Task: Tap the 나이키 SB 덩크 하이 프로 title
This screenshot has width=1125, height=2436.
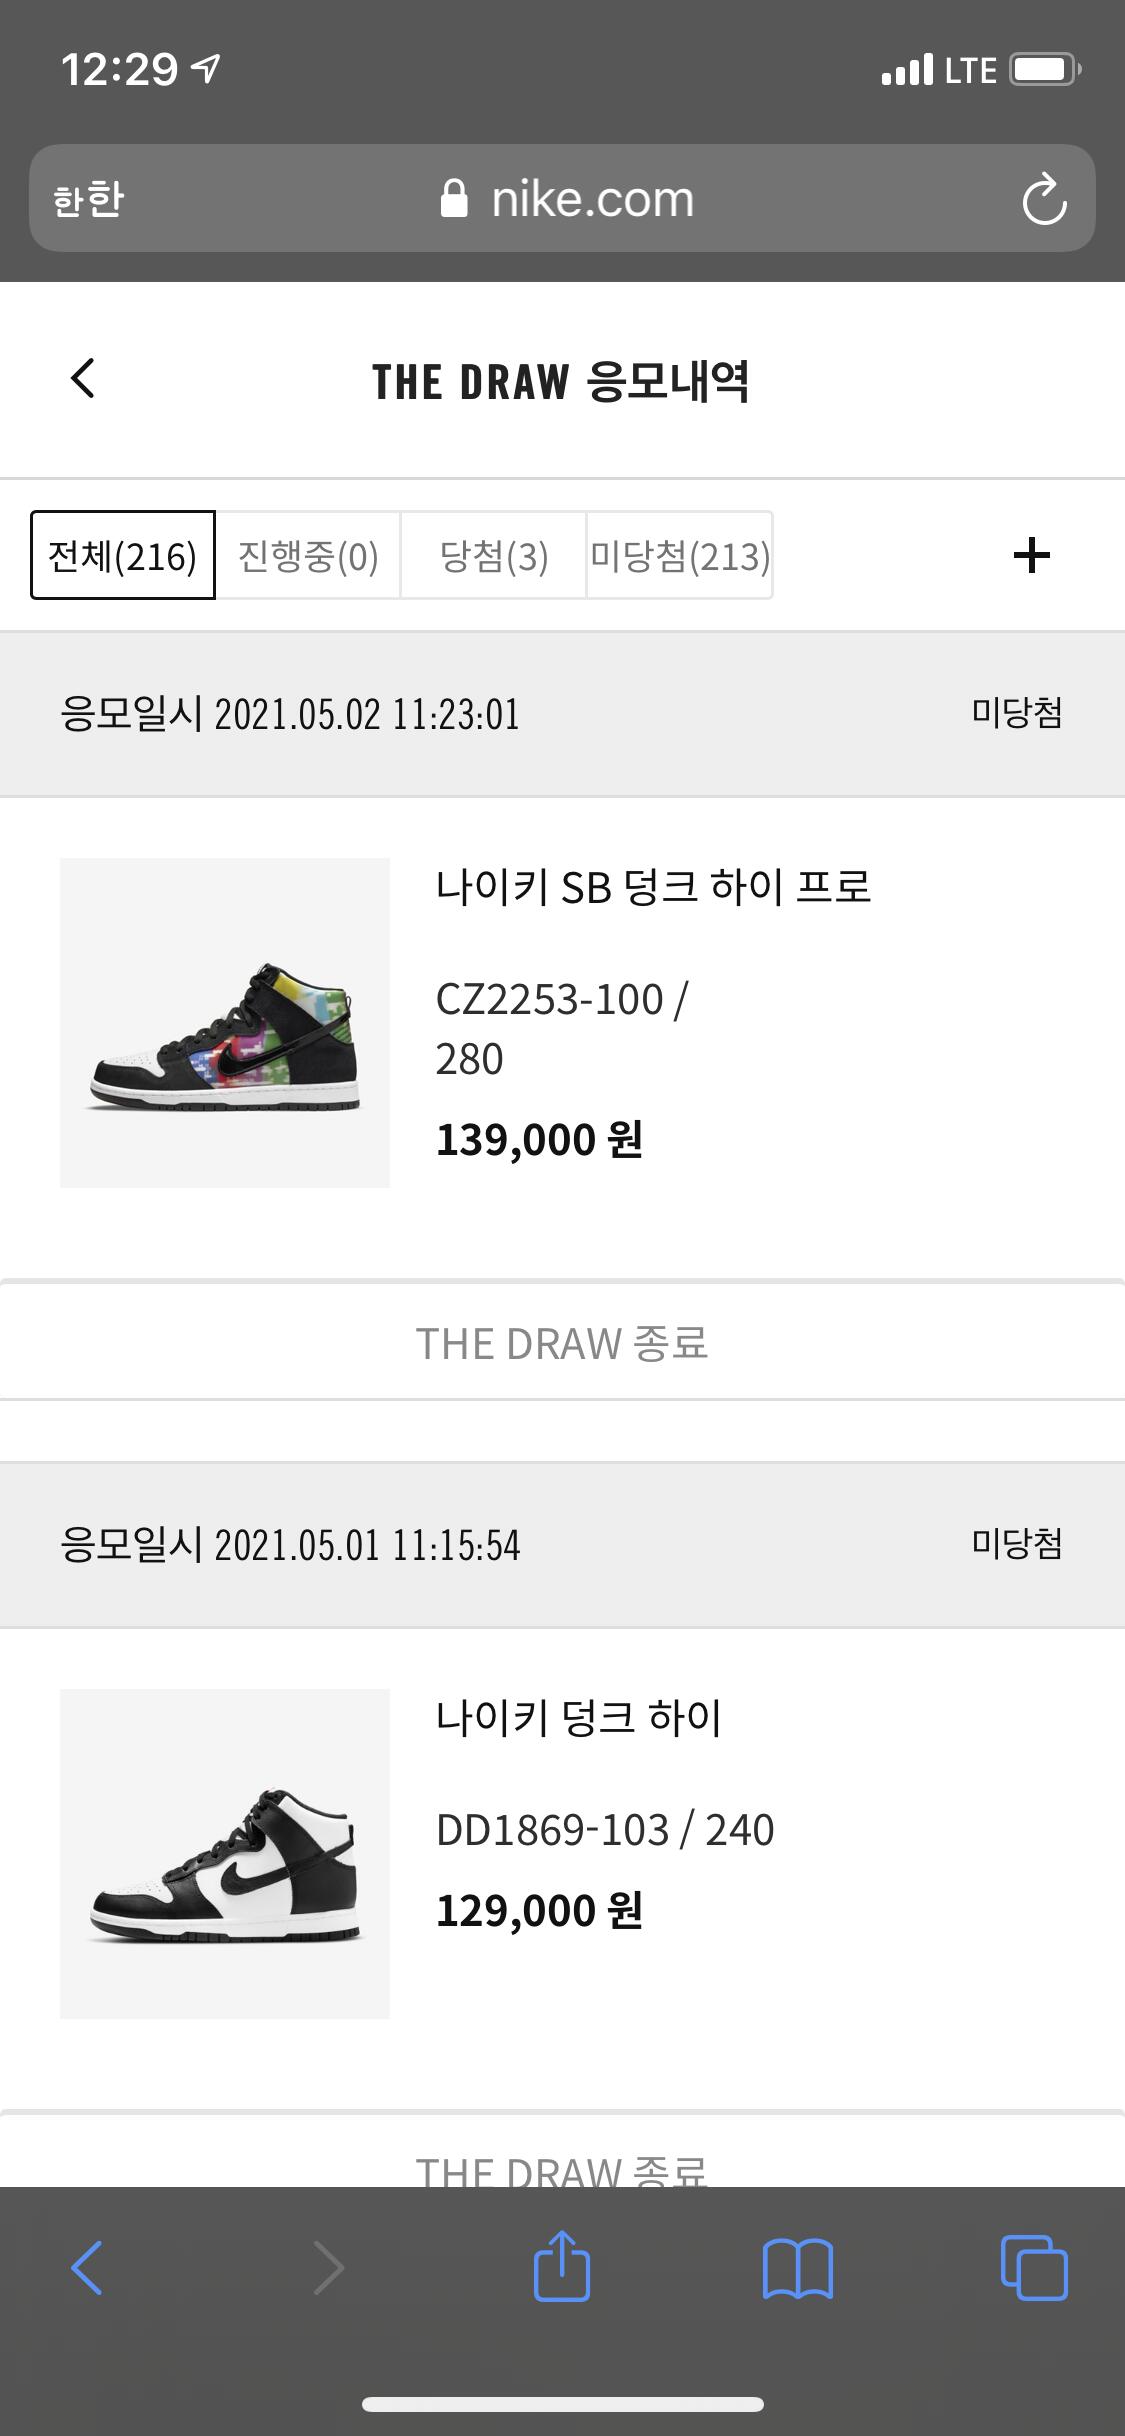Action: coord(653,887)
